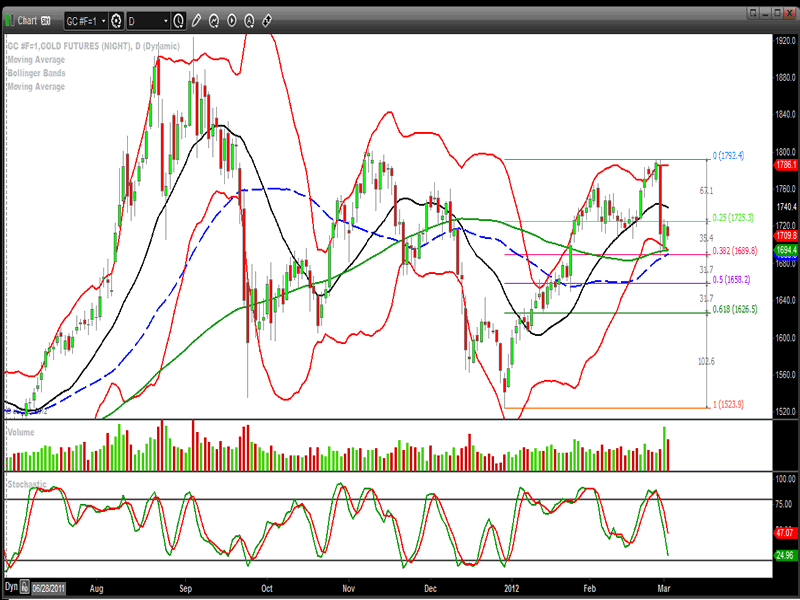Click the SH badge next to Chart

[45, 21]
